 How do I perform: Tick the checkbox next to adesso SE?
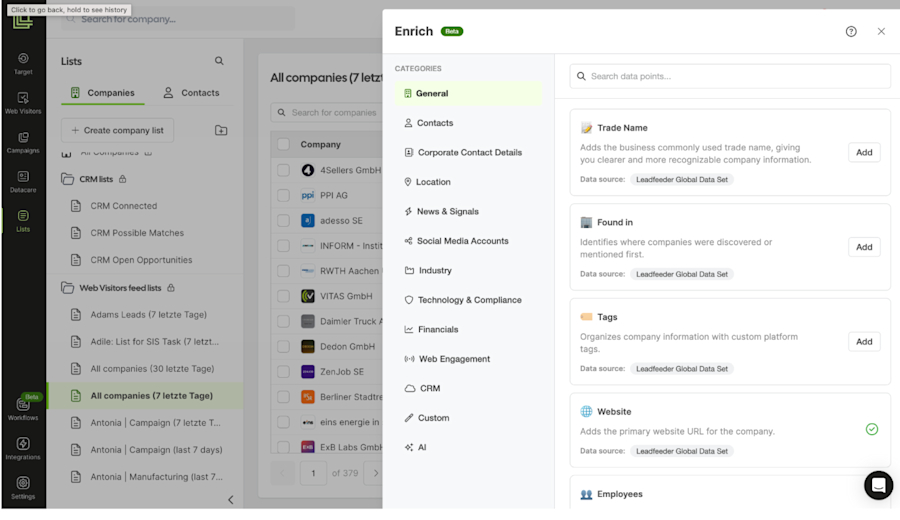[x=283, y=220]
